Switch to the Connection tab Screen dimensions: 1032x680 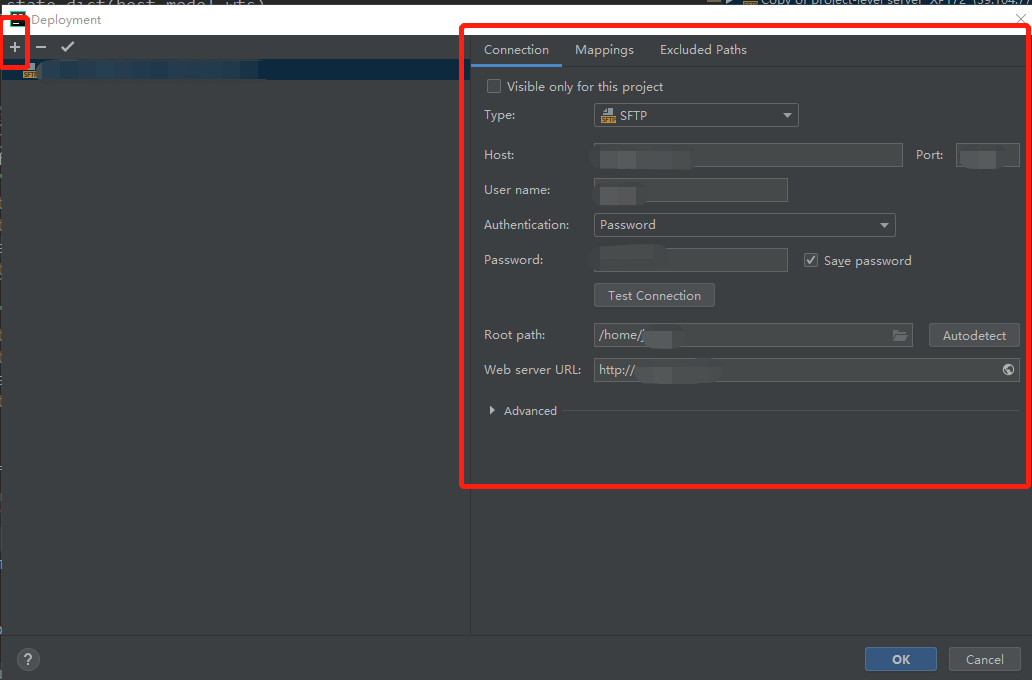[516, 50]
